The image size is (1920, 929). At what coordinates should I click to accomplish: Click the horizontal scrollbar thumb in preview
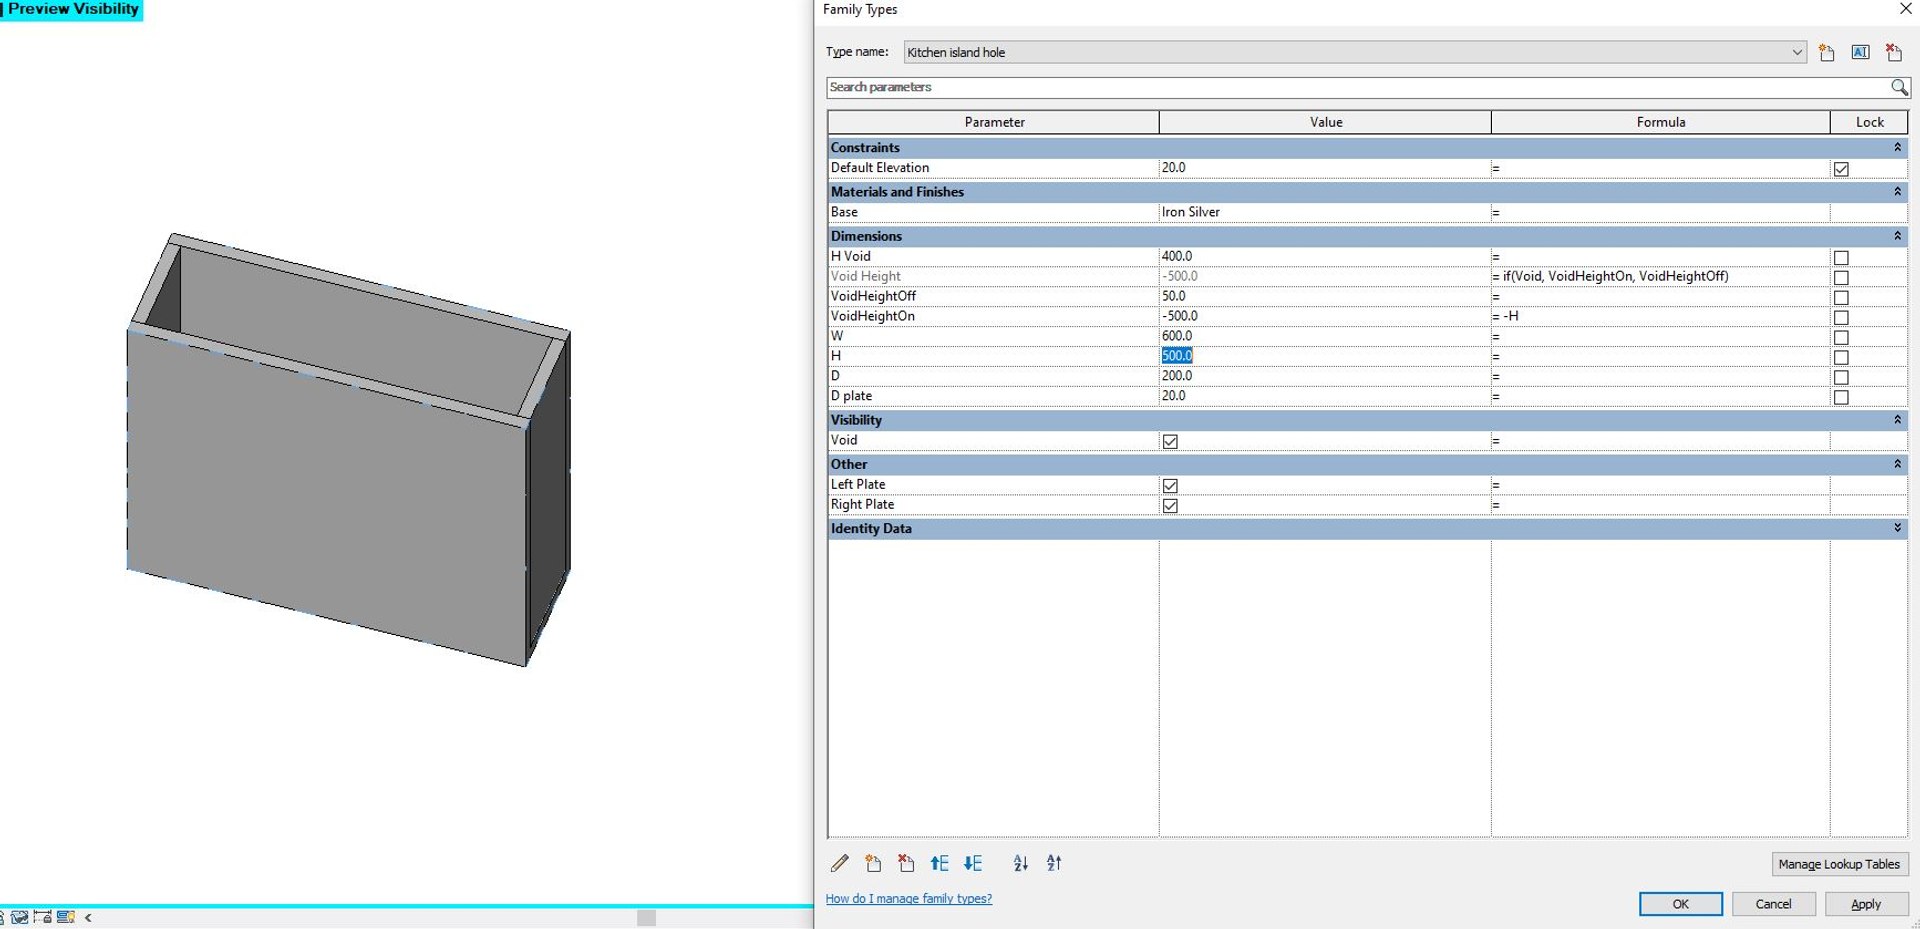coord(646,917)
